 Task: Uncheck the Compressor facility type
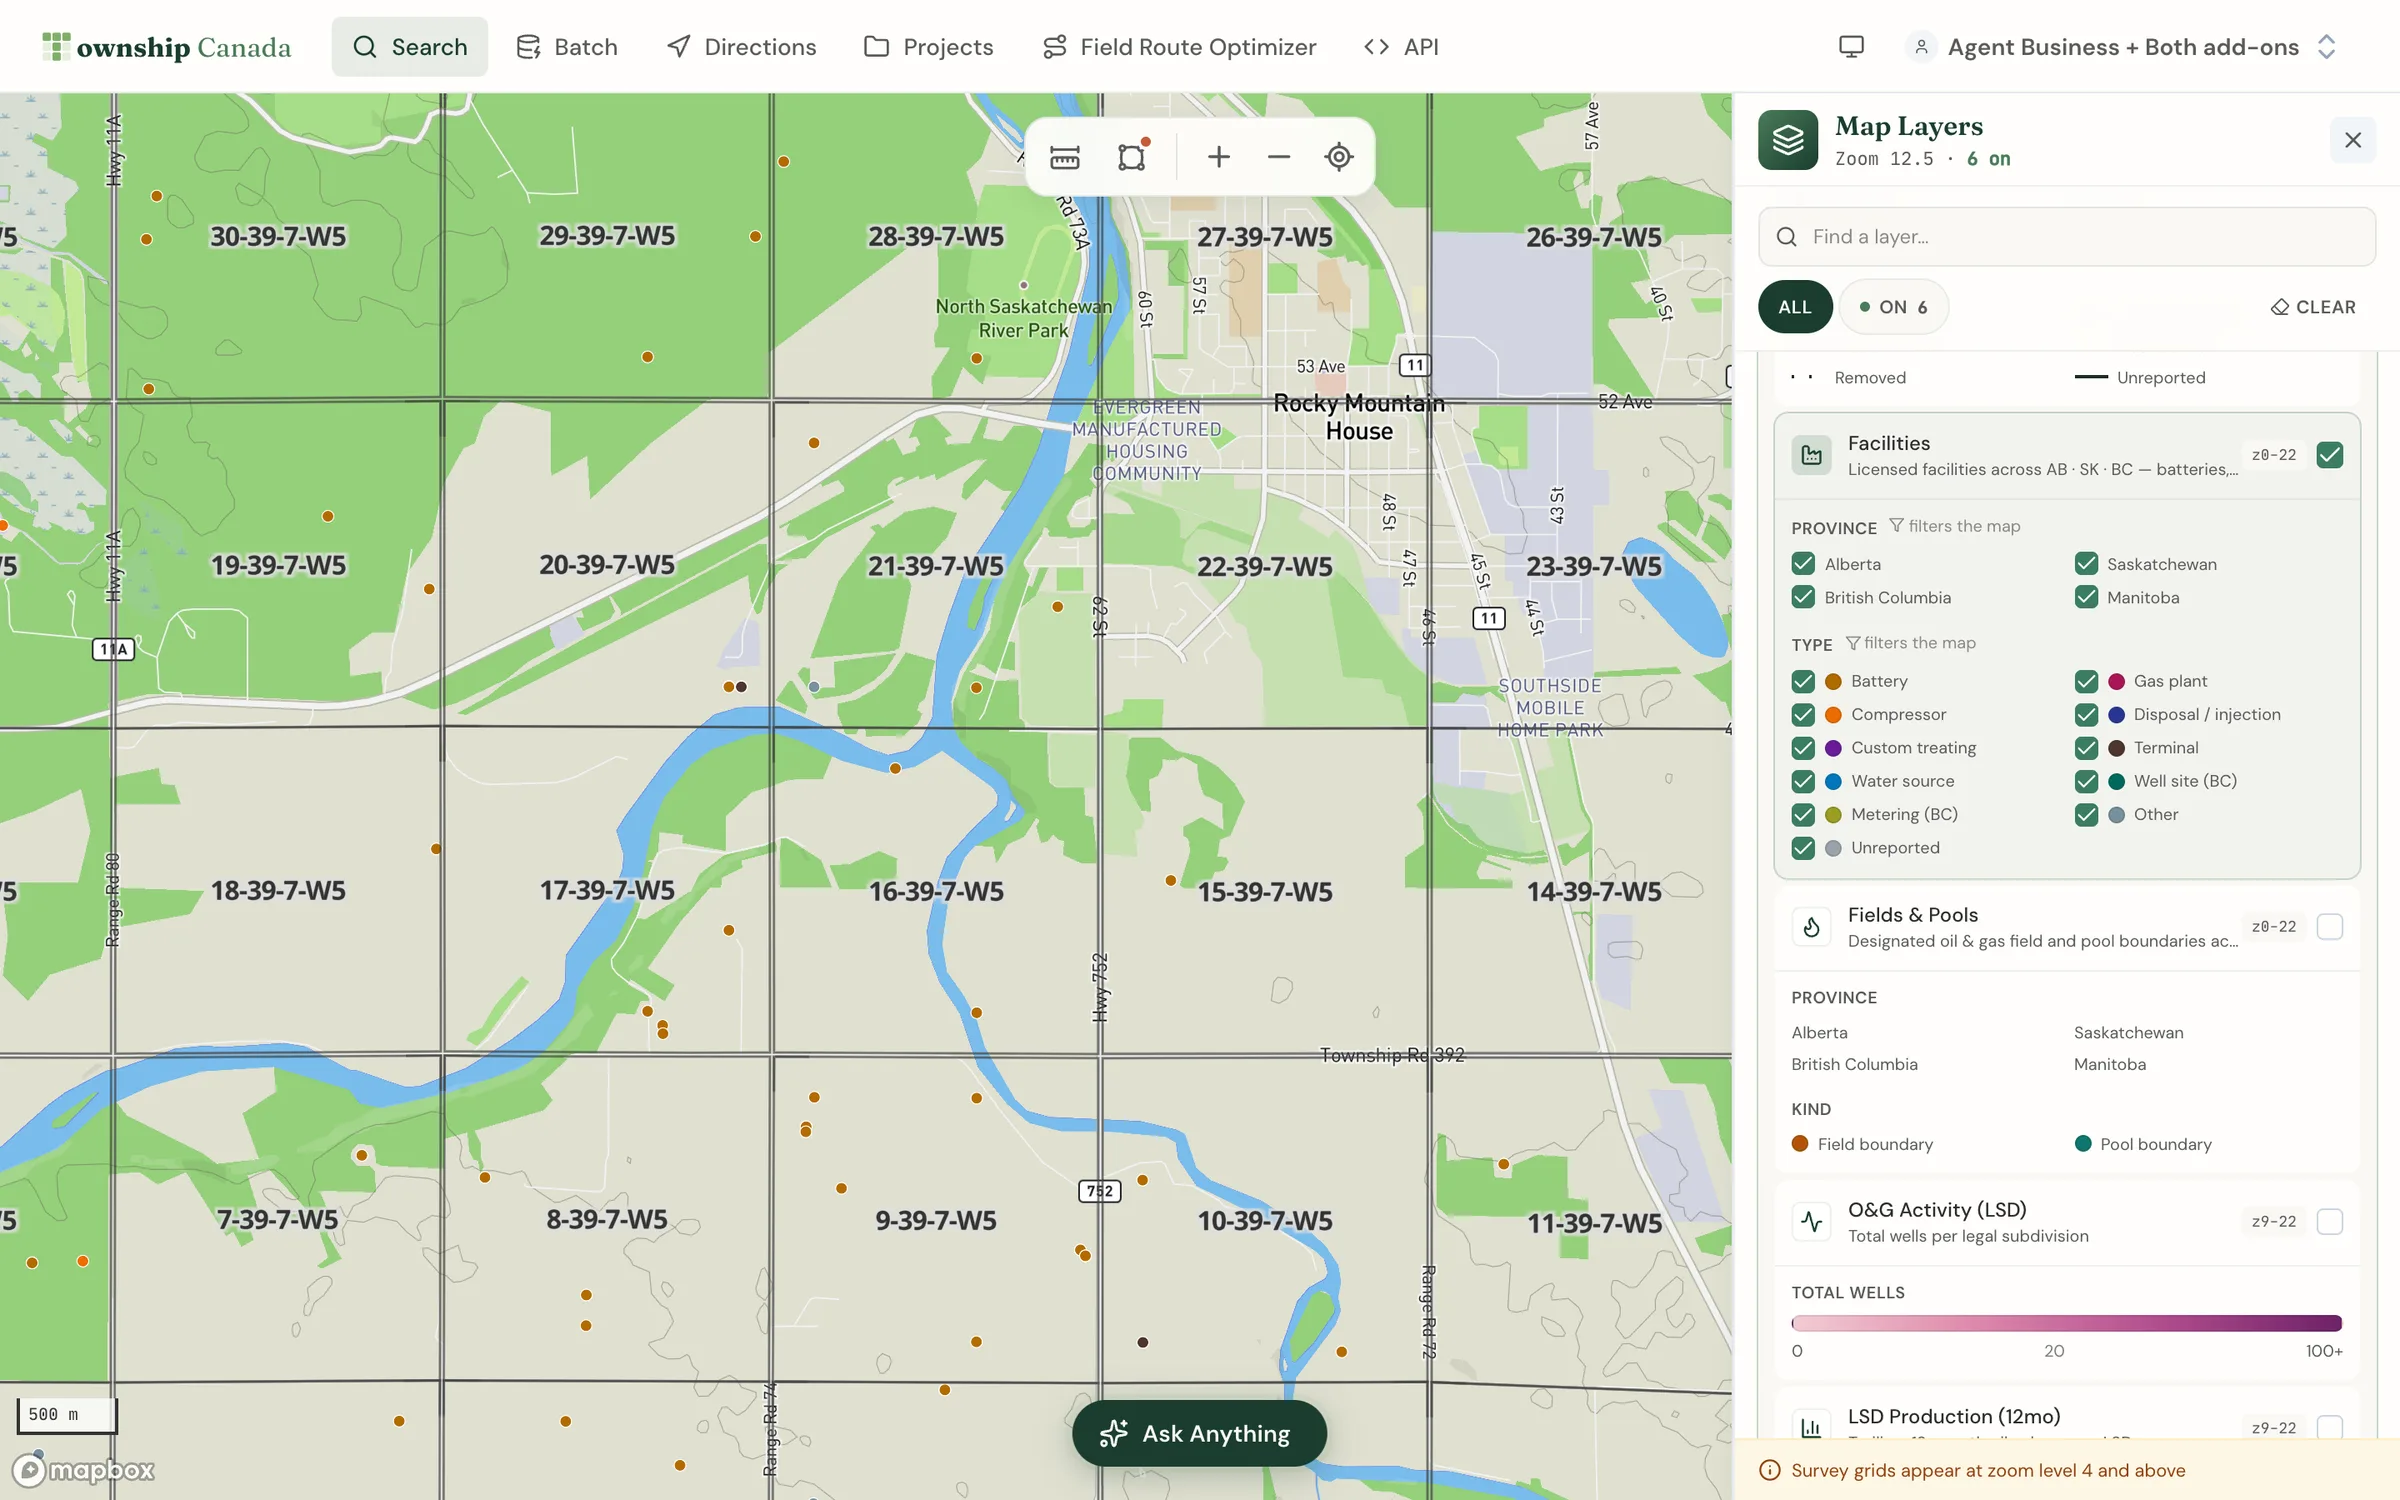tap(1803, 715)
